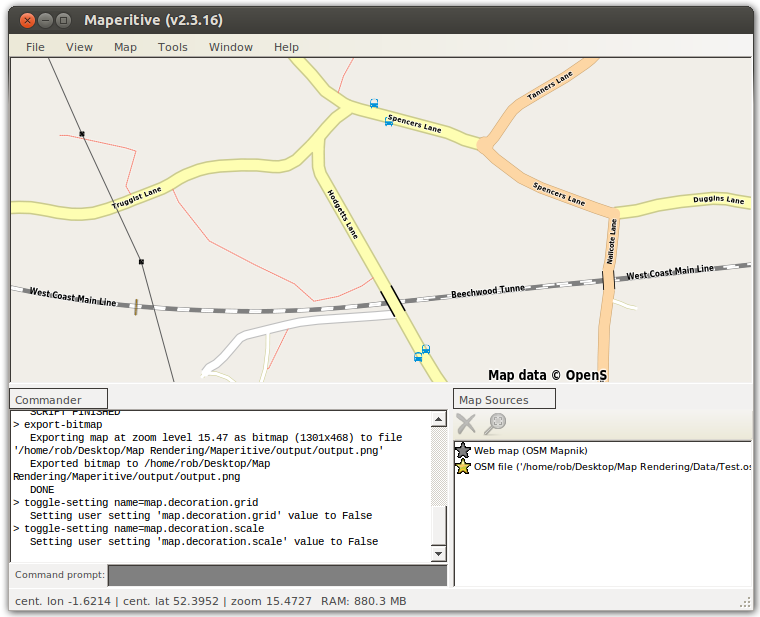Click the Duggins Lane road label
The image size is (760, 617).
pyautogui.click(x=718, y=200)
